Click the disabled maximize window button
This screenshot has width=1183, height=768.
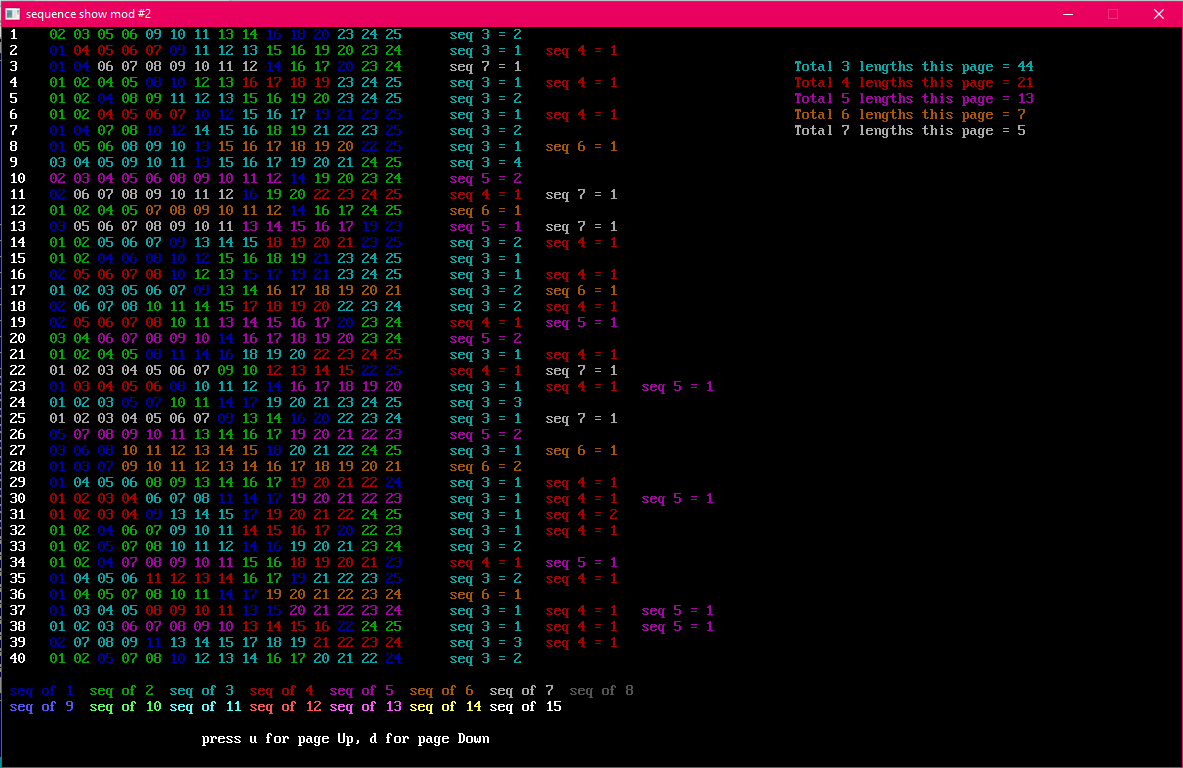click(1113, 14)
